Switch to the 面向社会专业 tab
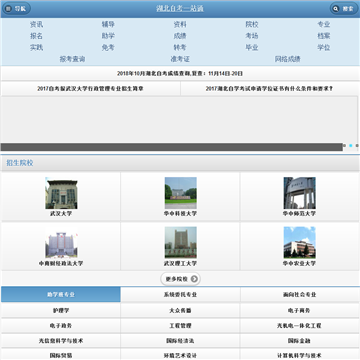The width and height of the screenshot is (360, 360). 300,295
